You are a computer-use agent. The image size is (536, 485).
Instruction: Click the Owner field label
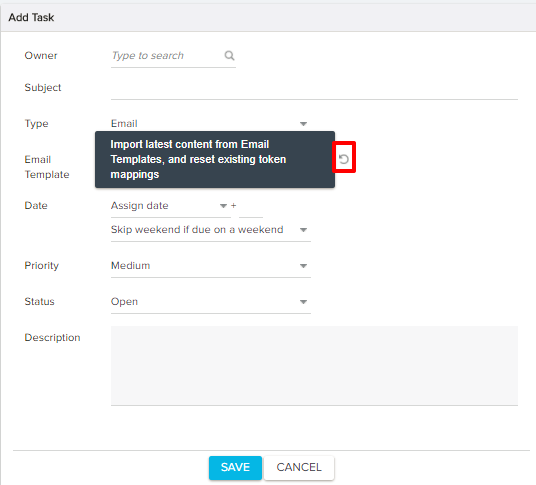(x=41, y=55)
